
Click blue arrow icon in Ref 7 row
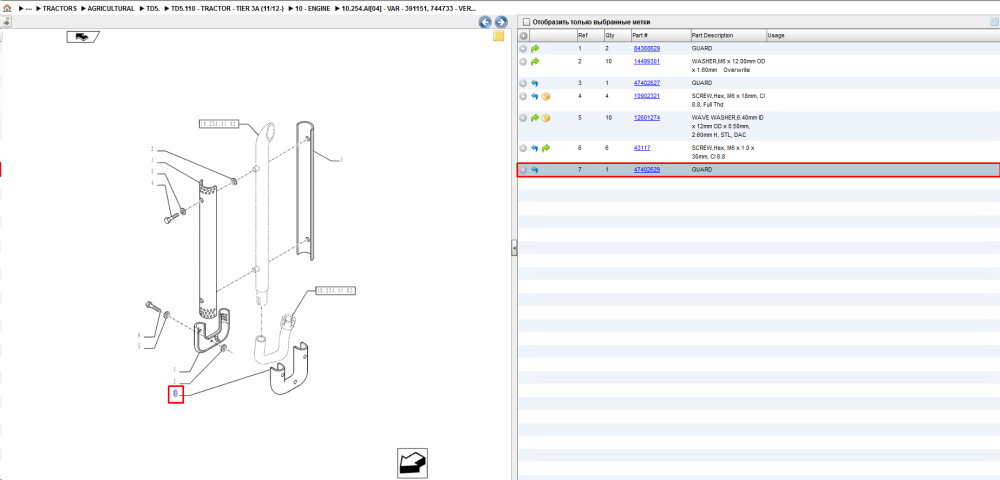click(535, 170)
